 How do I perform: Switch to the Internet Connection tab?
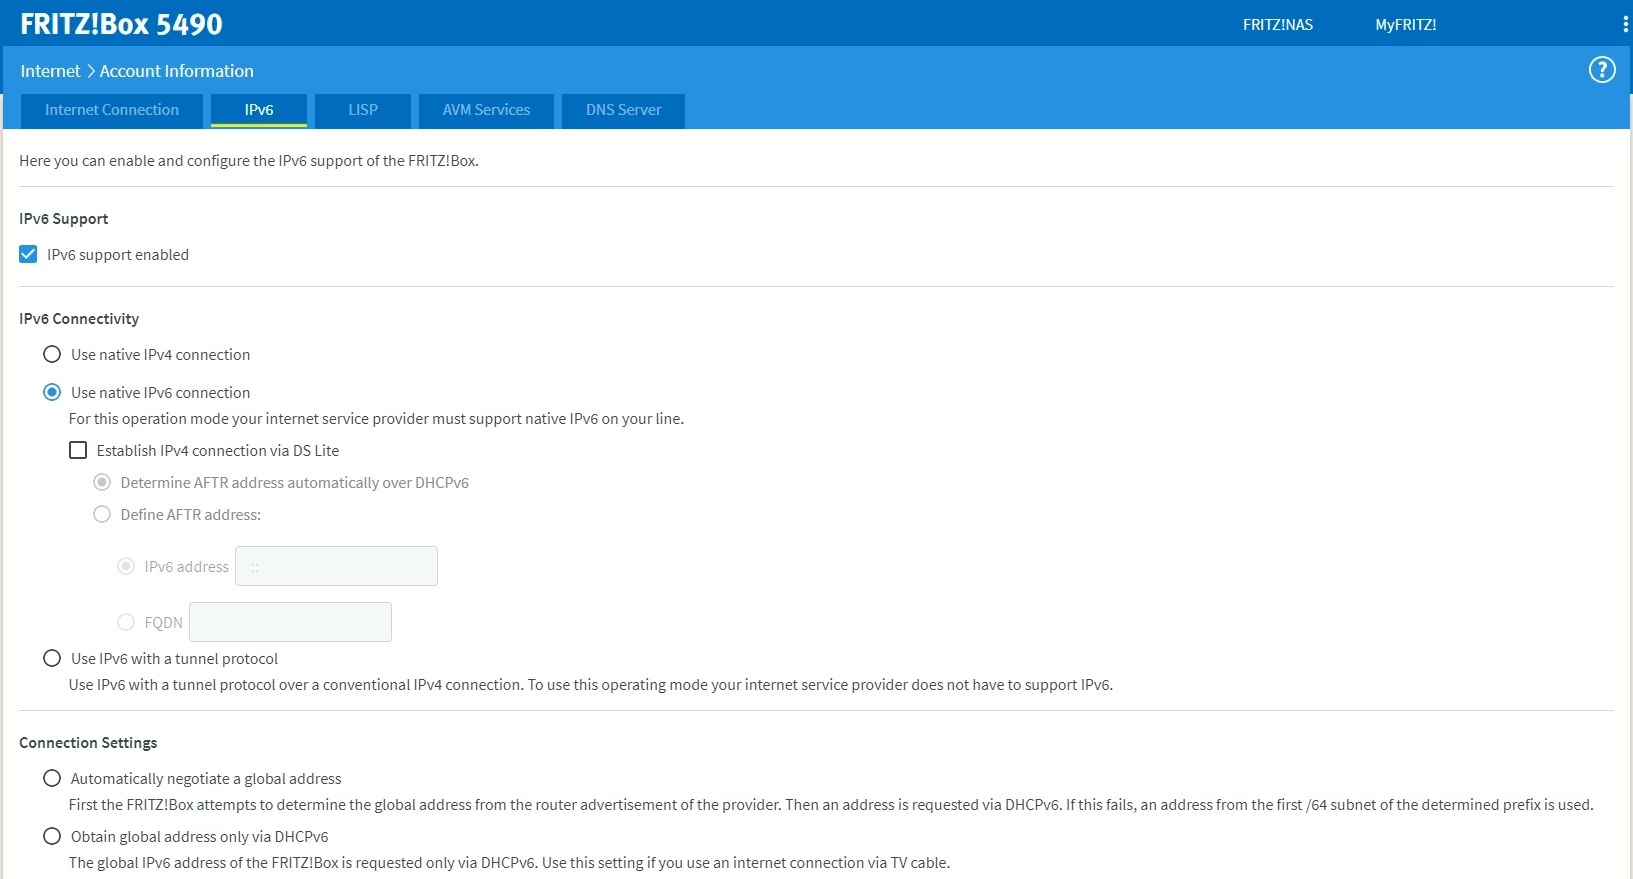(x=112, y=110)
